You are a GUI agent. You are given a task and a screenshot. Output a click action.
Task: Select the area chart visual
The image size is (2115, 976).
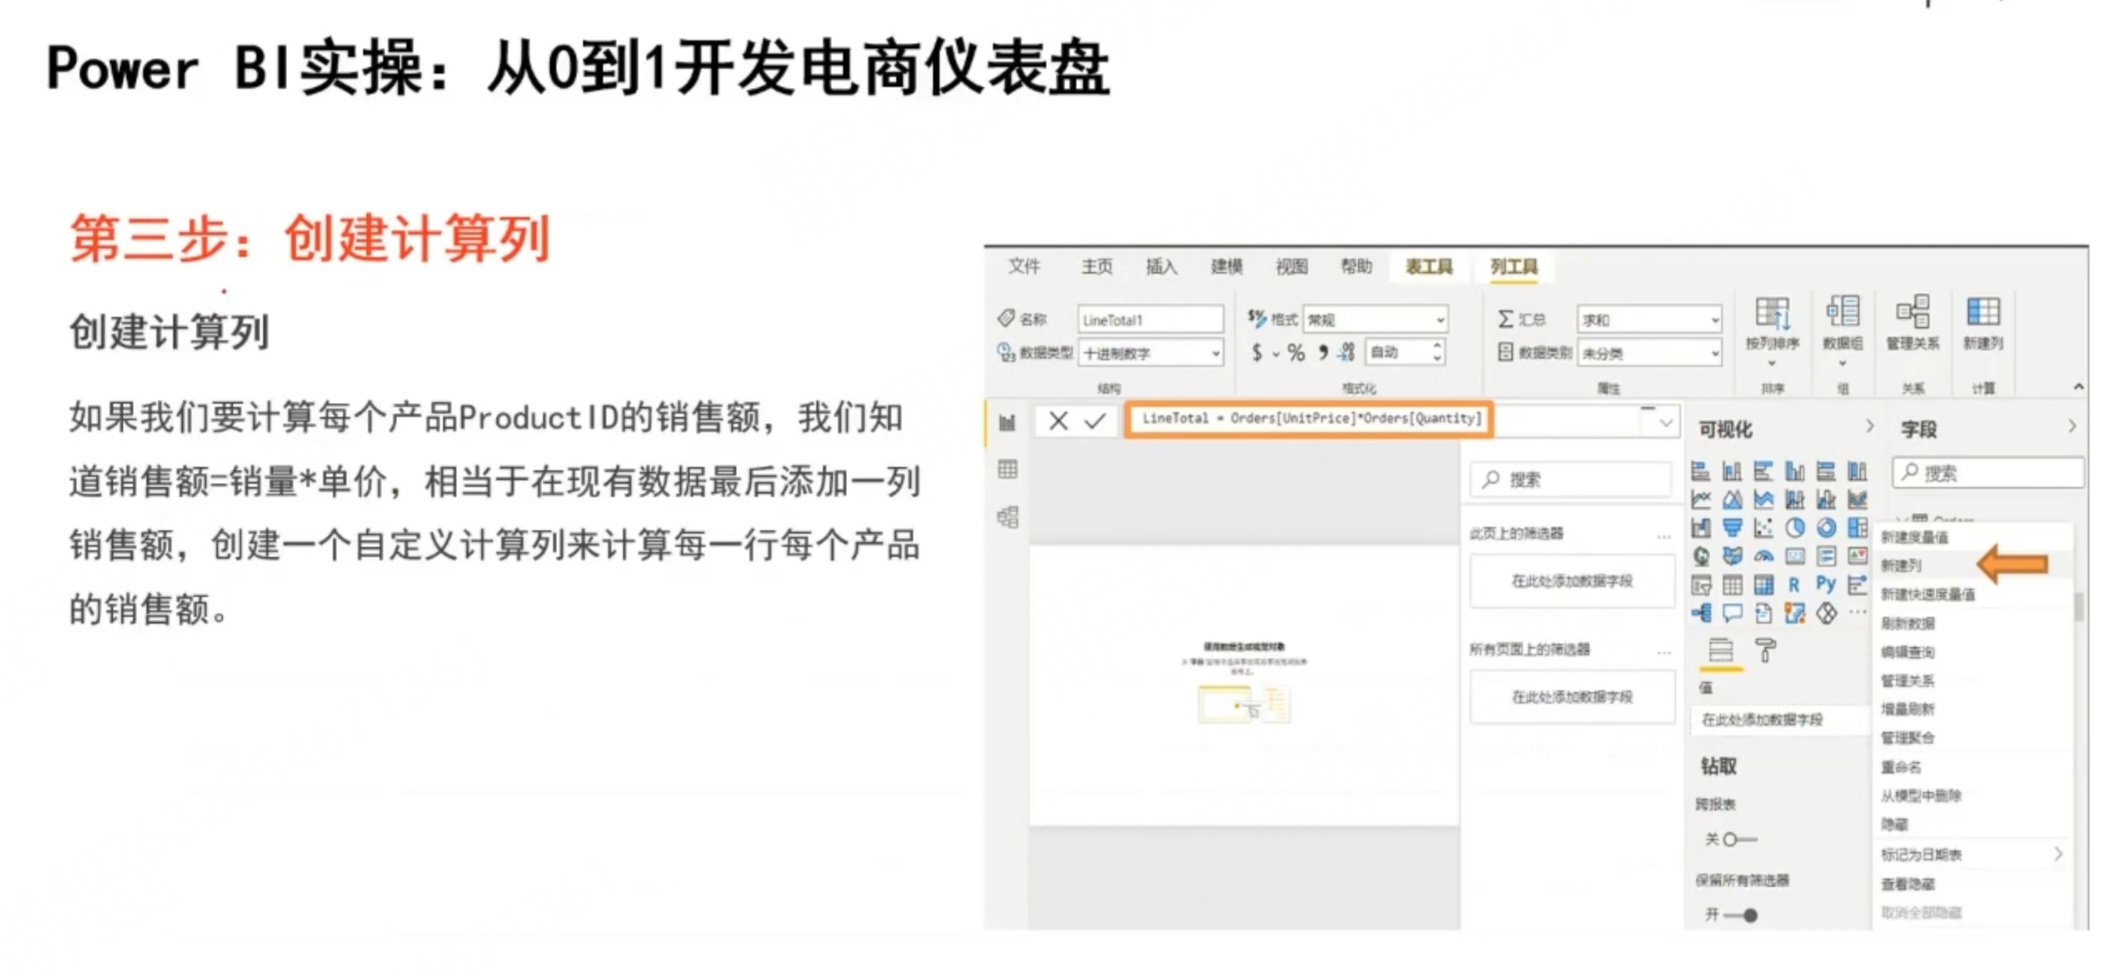[x=1732, y=499]
